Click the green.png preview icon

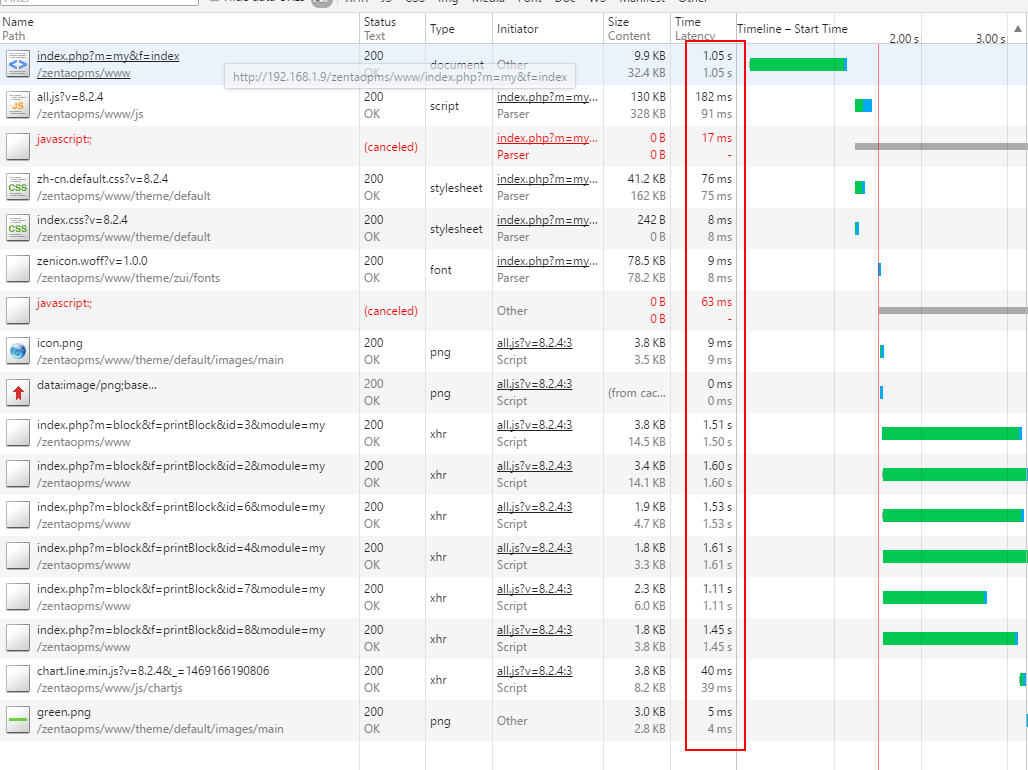[x=18, y=720]
